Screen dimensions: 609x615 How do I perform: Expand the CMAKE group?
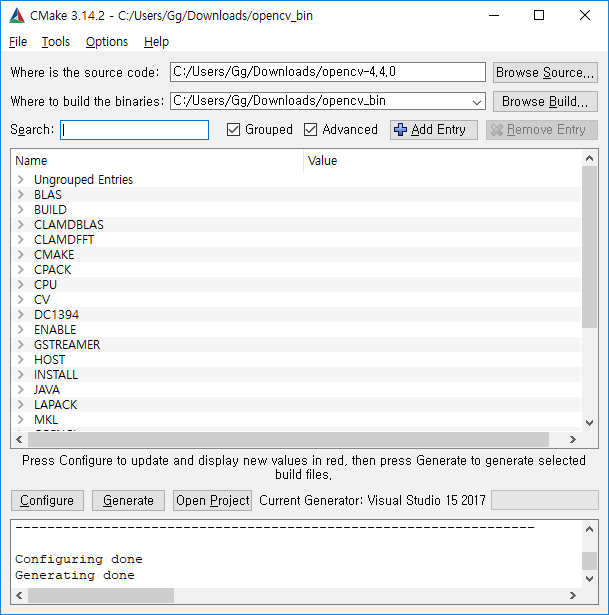[21, 255]
